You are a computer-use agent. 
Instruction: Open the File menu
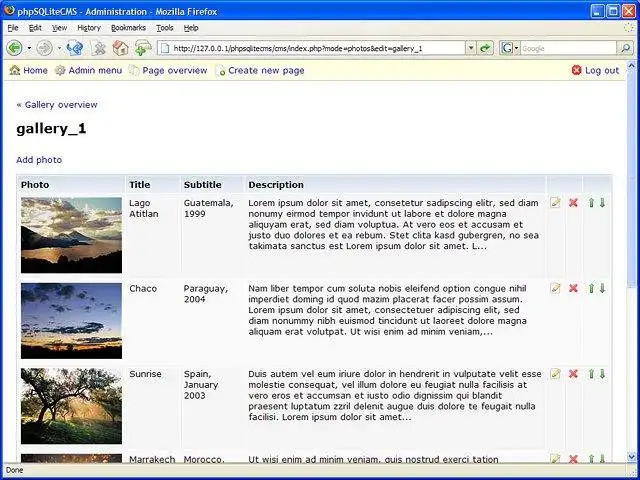point(13,28)
